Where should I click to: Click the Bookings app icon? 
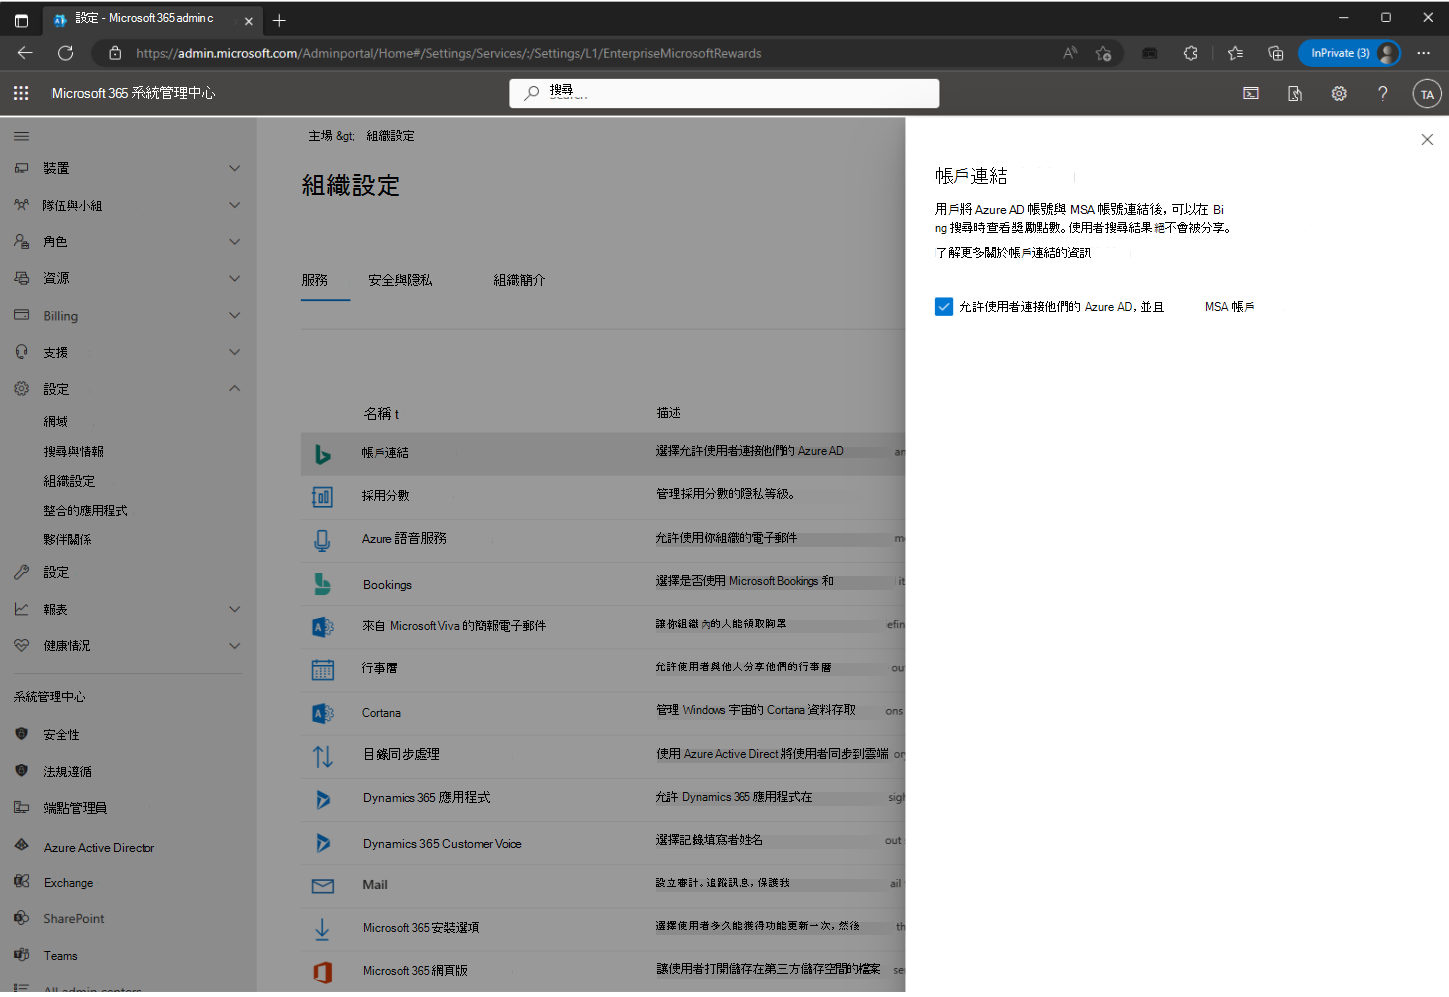[x=322, y=583]
